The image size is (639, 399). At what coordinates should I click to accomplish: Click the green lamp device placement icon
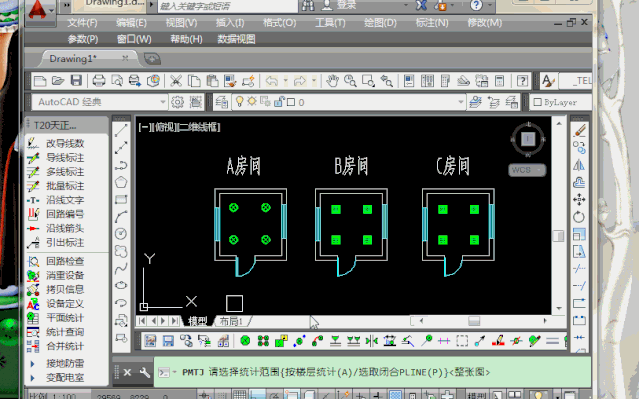click(x=245, y=340)
